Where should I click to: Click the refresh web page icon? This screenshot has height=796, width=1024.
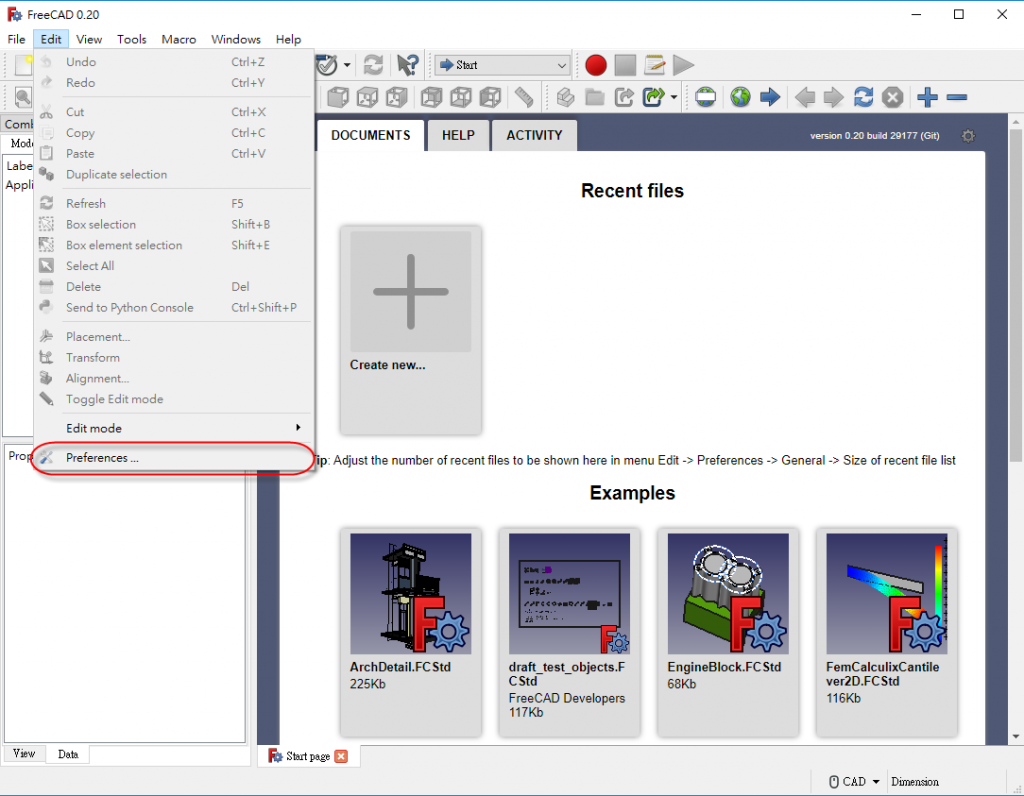pyautogui.click(x=863, y=97)
